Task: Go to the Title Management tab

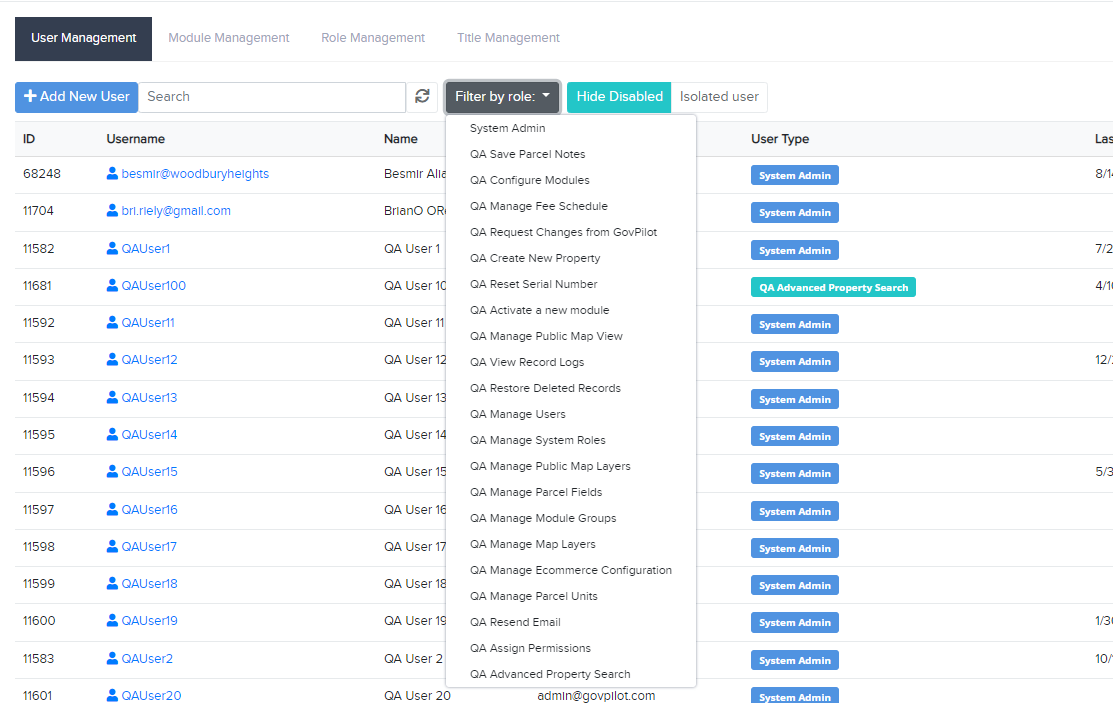Action: 508,38
